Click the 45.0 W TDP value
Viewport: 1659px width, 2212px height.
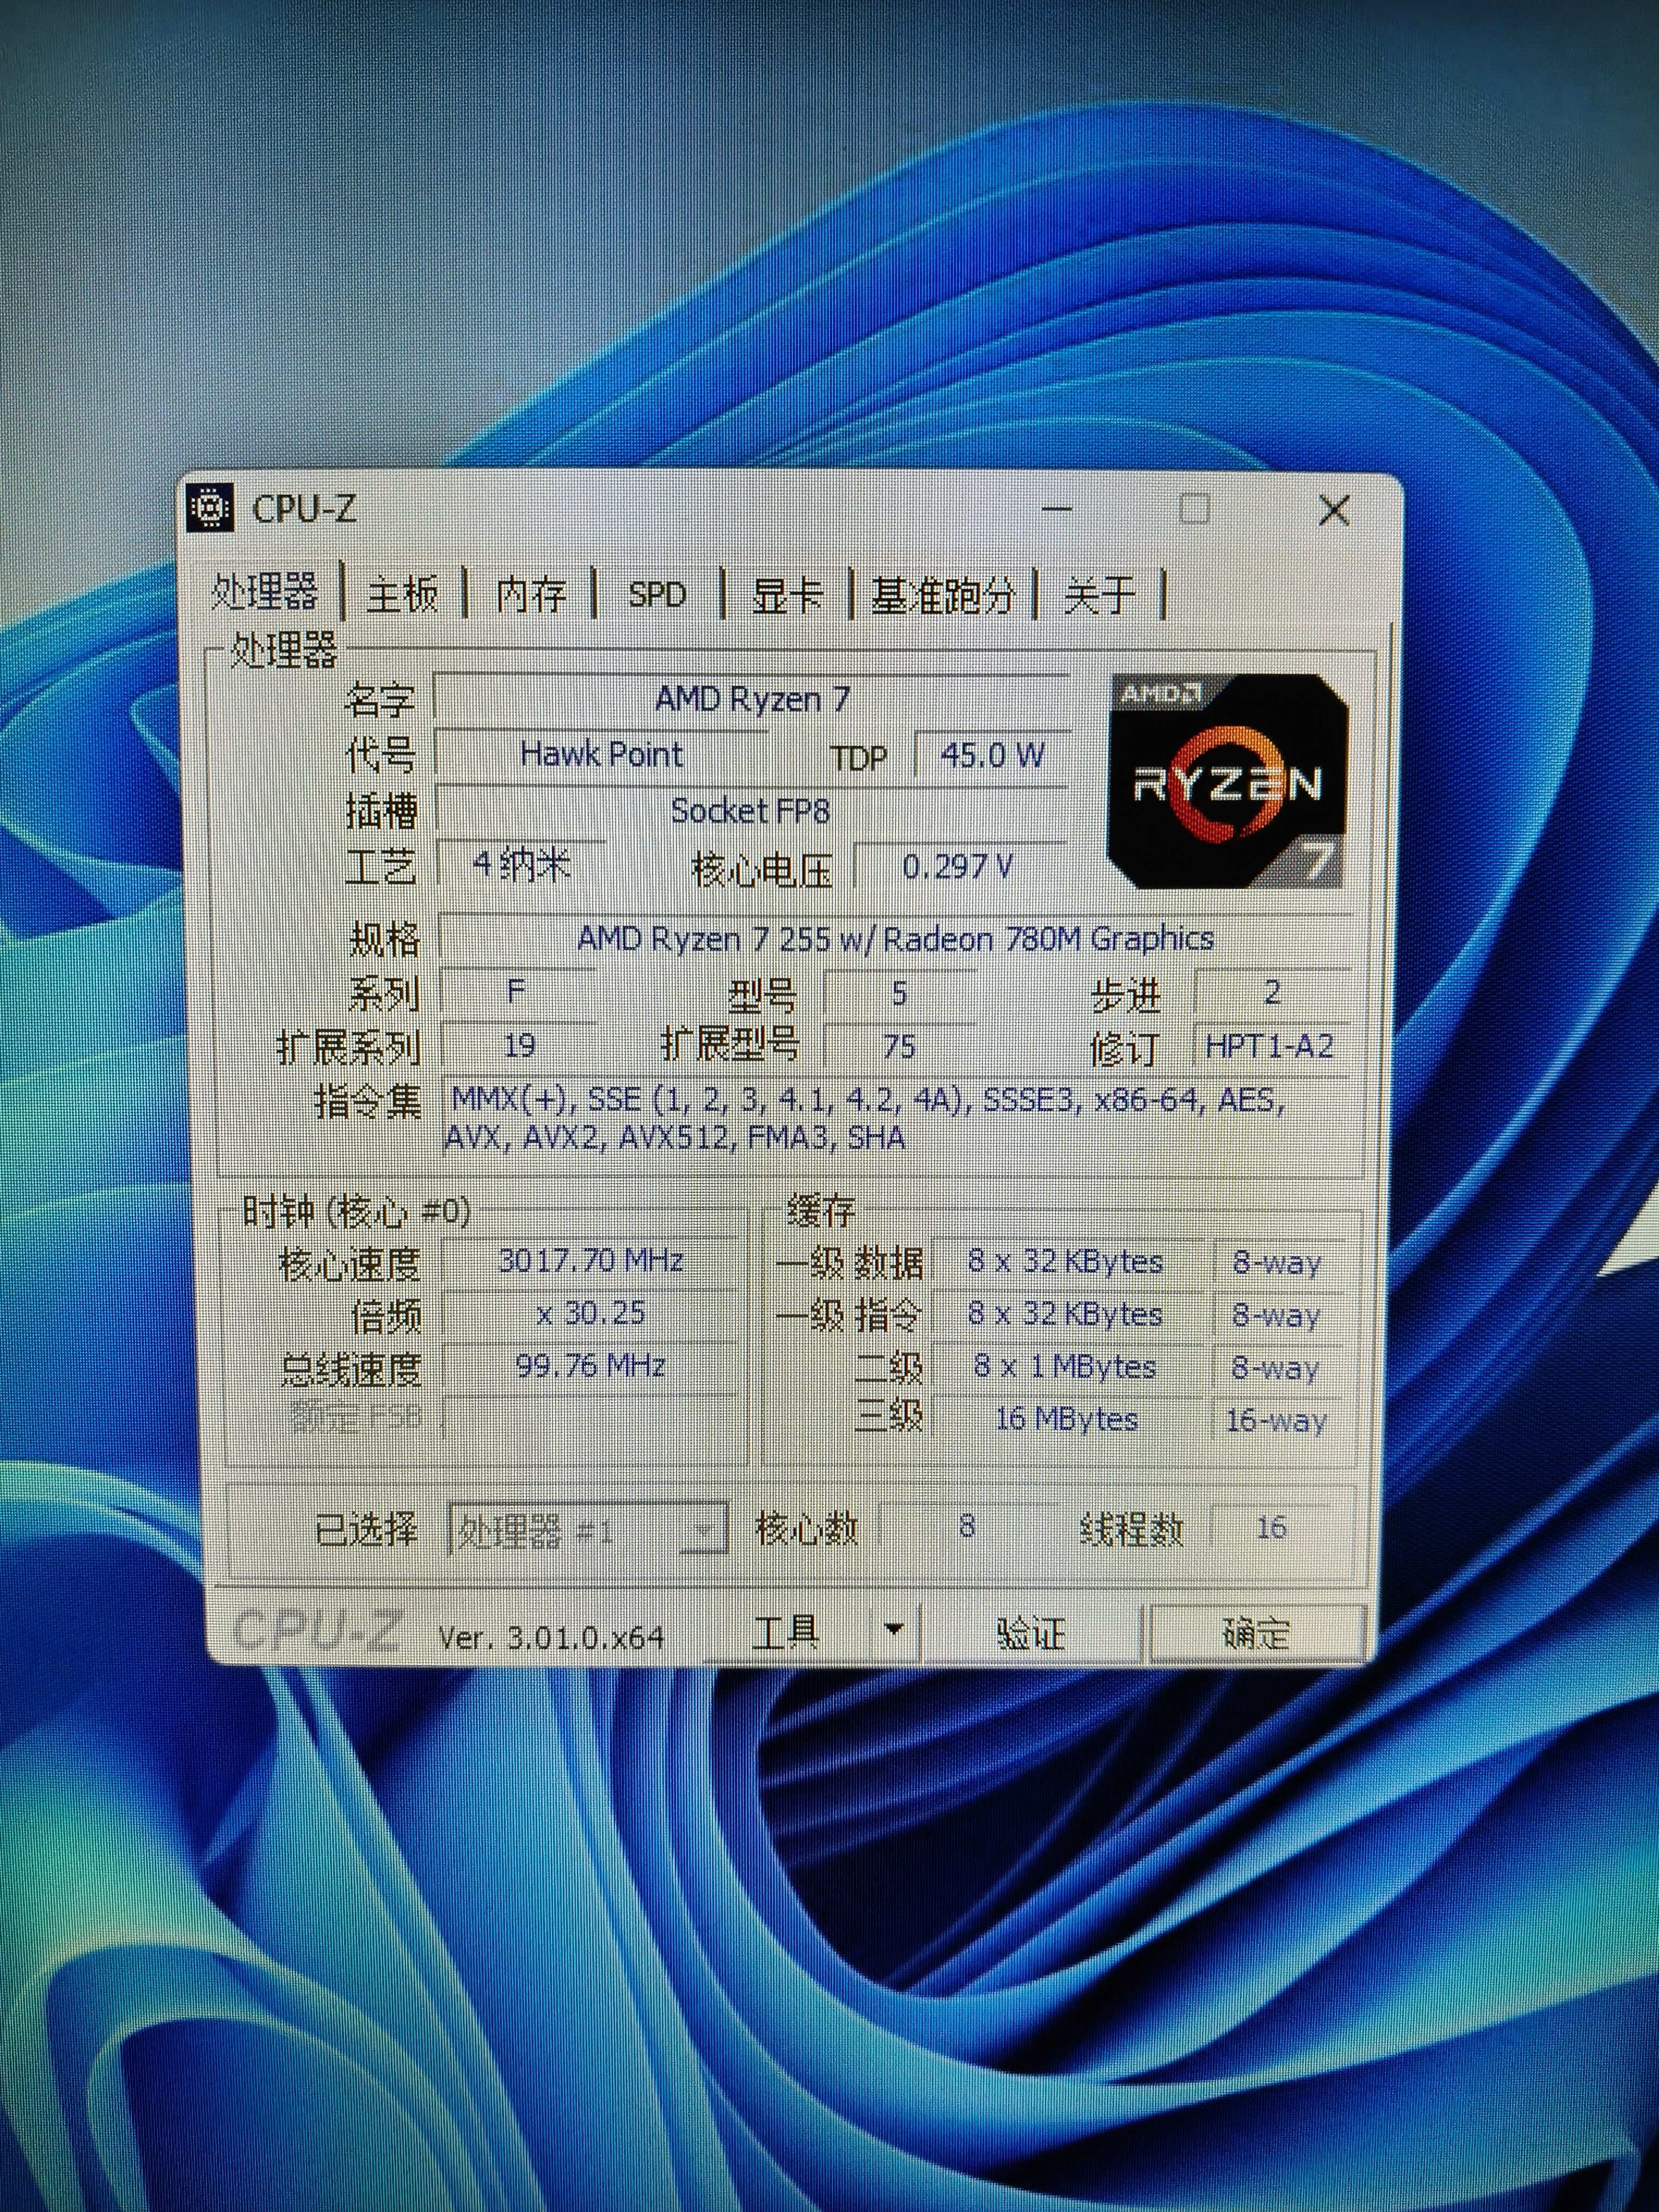tap(992, 754)
